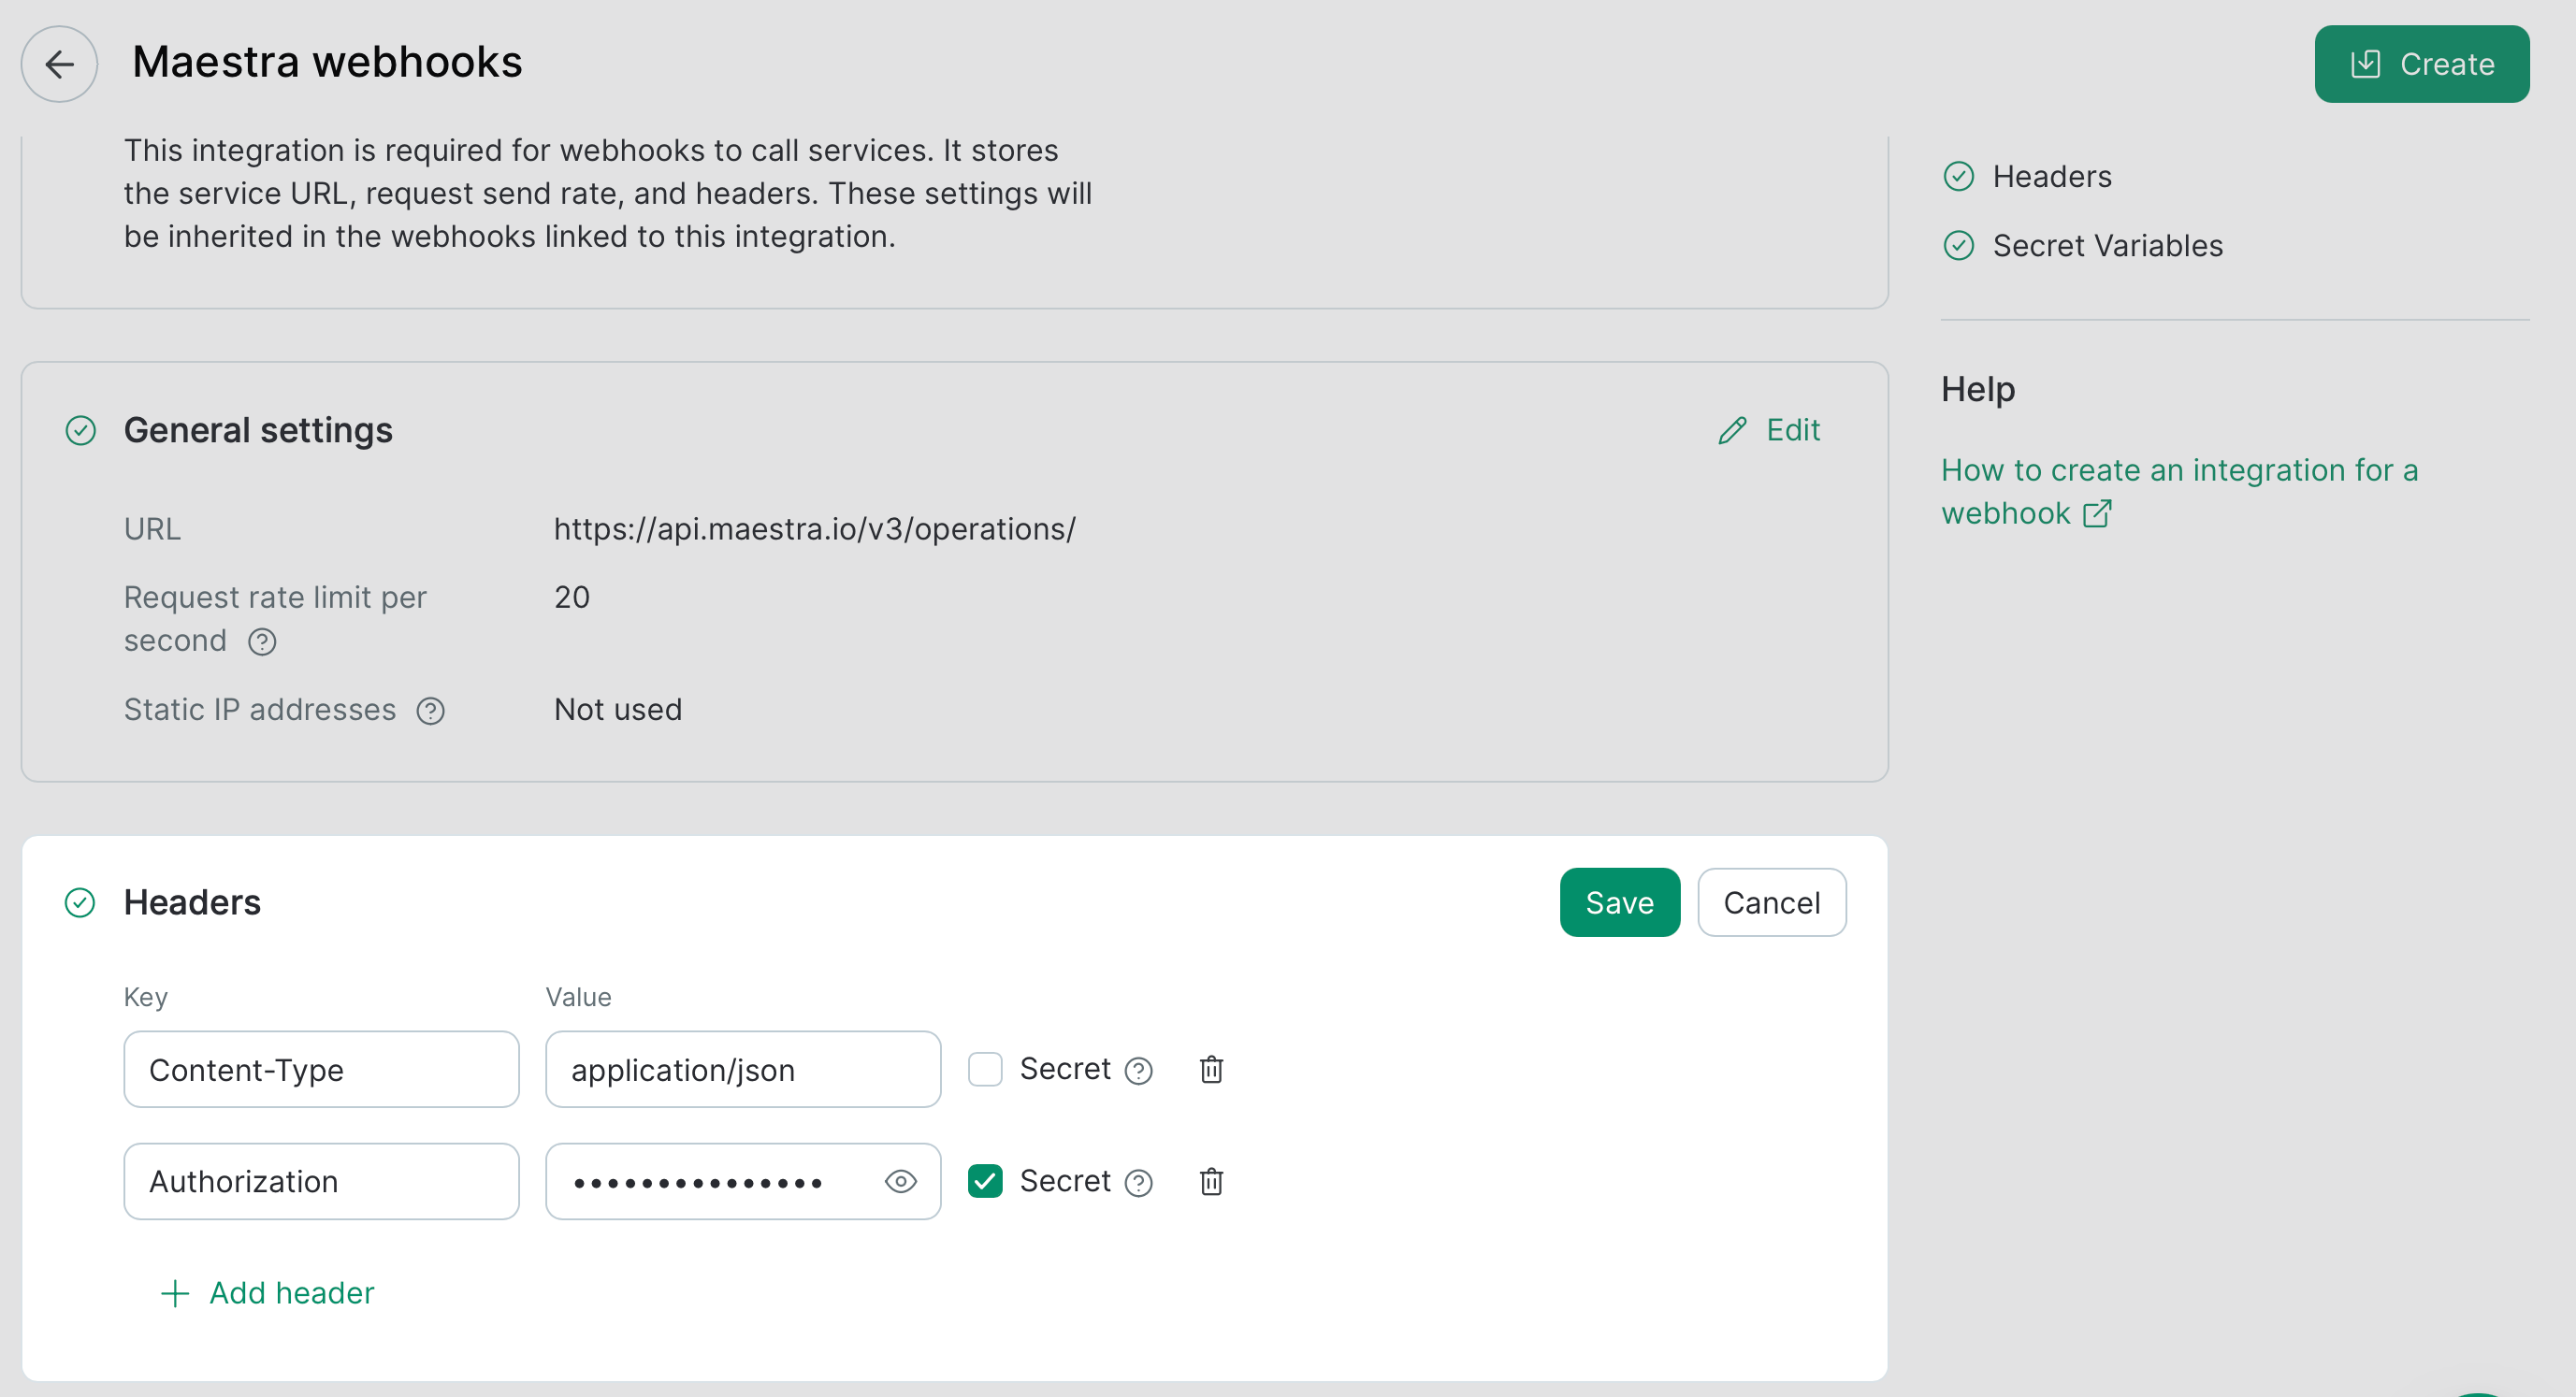Click the General settings check status icon
The image size is (2576, 1397).
point(80,431)
